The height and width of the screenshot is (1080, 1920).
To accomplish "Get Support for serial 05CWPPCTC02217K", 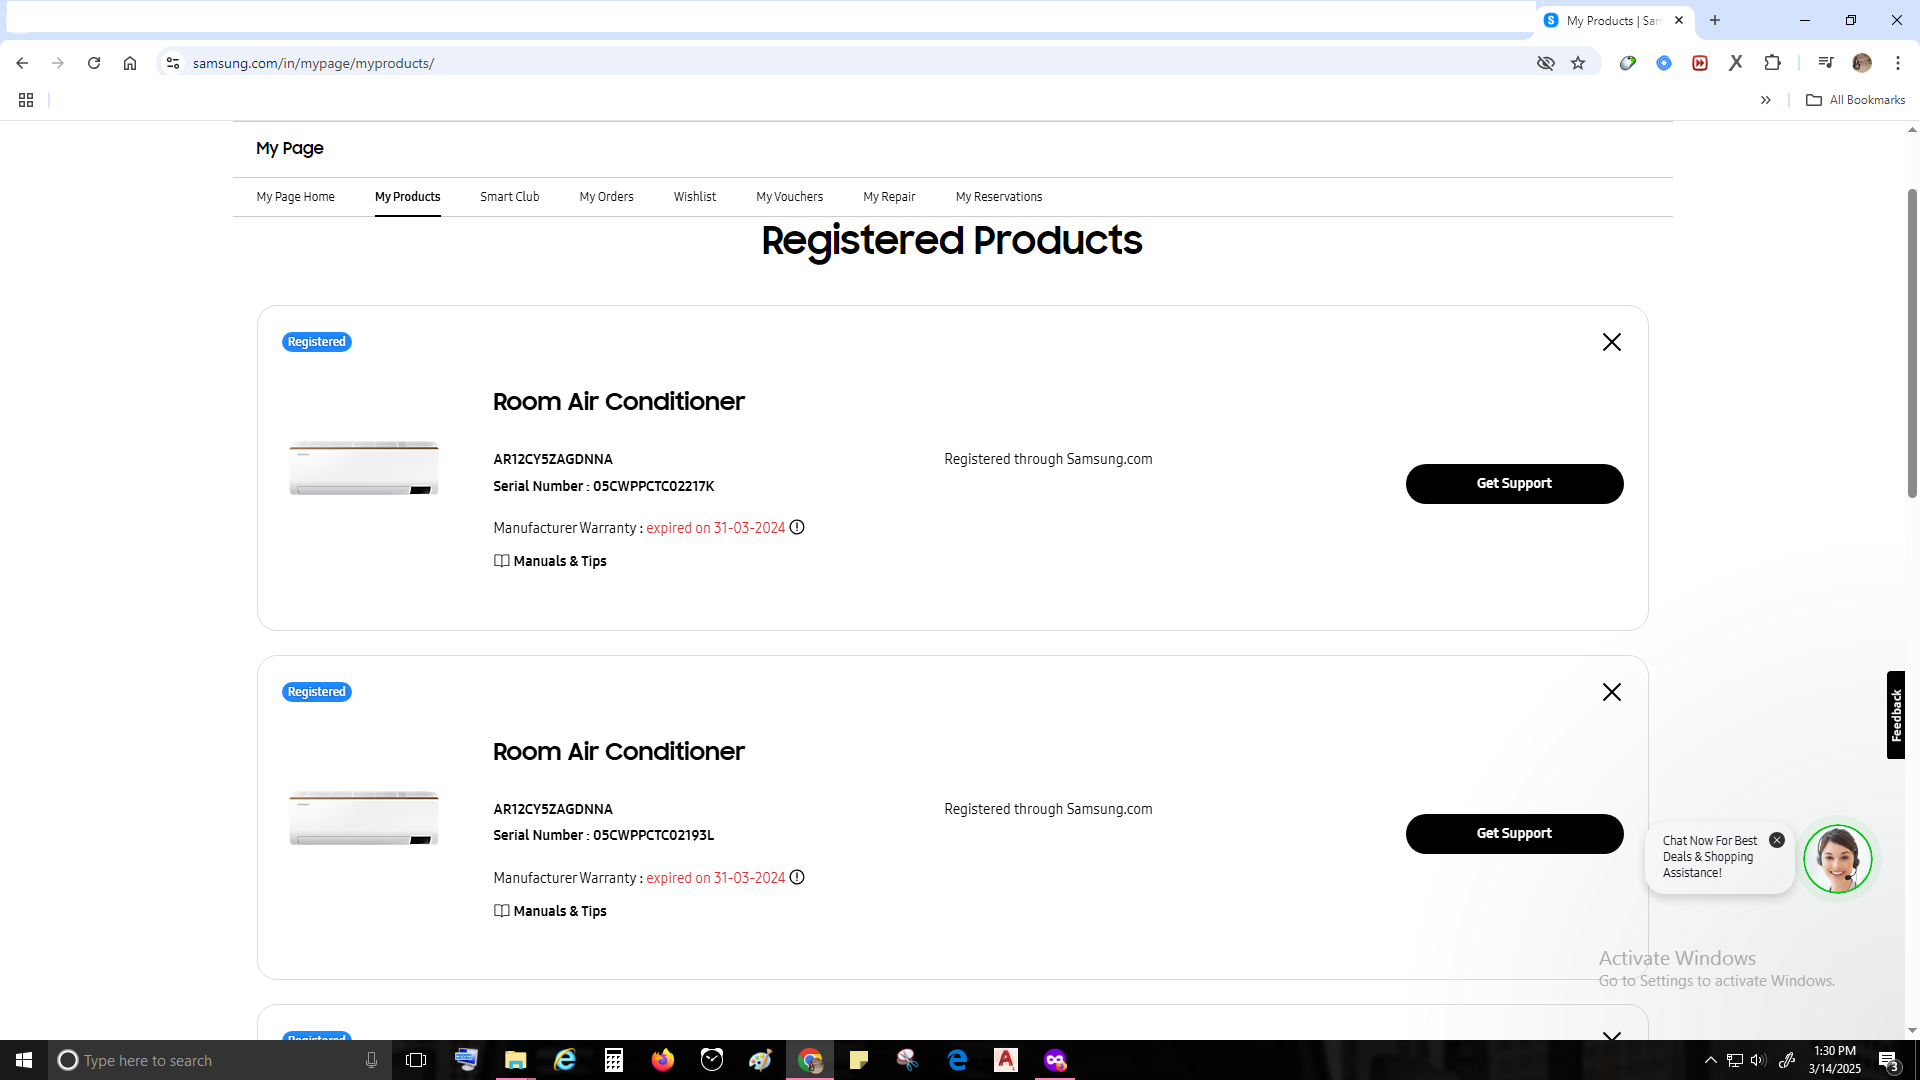I will click(1514, 484).
